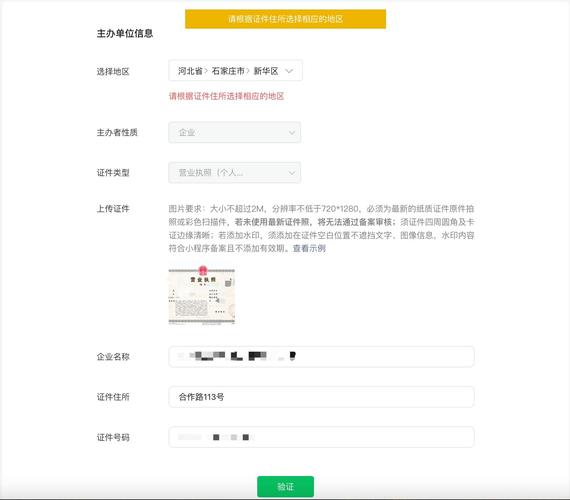Click the 证件住所 label
Viewport: 570px width, 500px height.
coord(113,397)
